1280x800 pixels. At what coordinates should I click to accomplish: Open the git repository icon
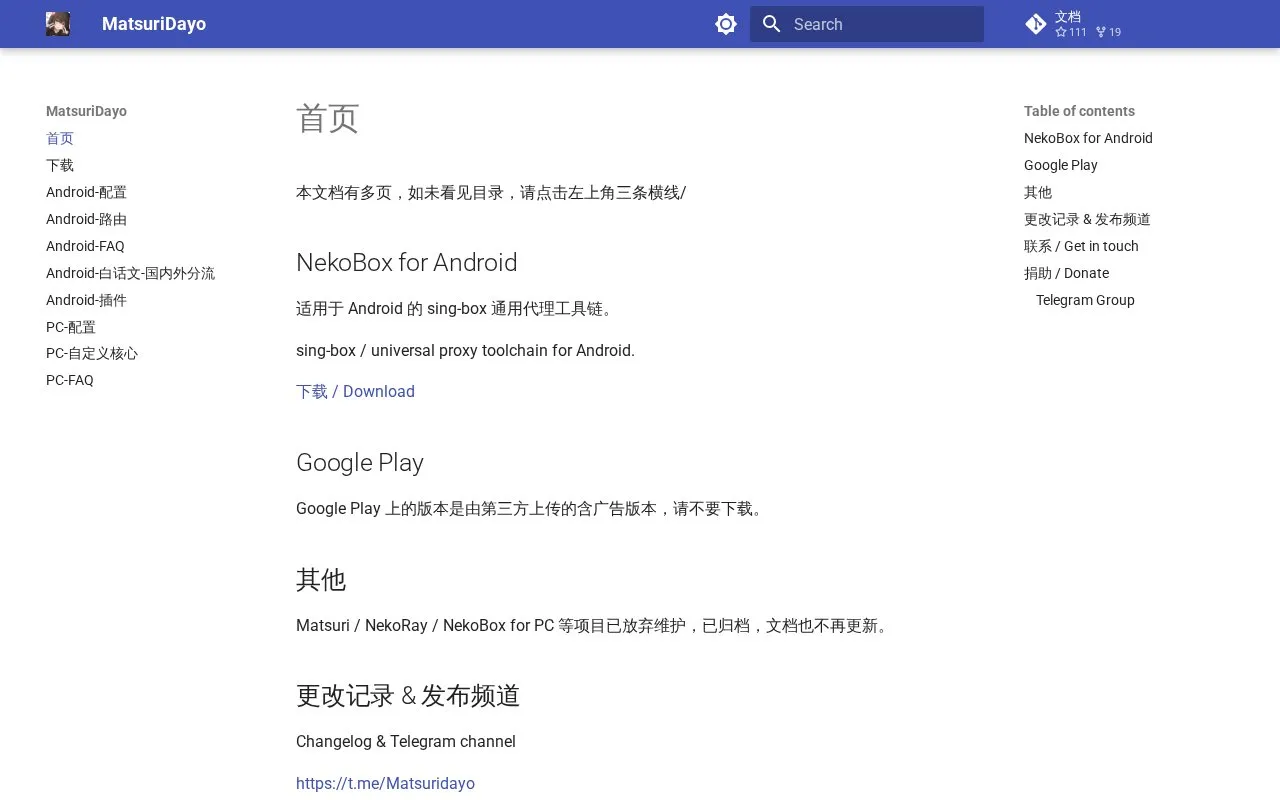(1036, 24)
